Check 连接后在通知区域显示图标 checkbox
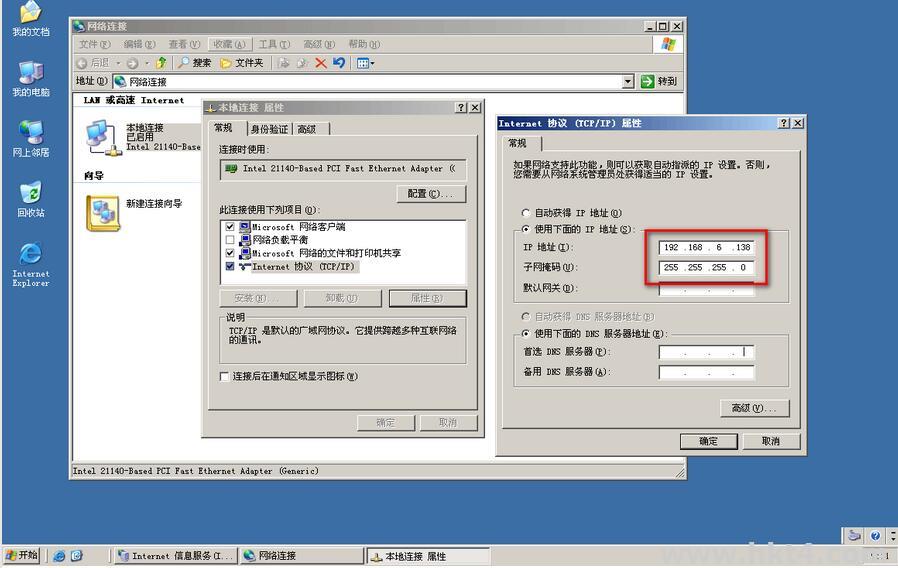The height and width of the screenshot is (568, 898). click(x=224, y=376)
